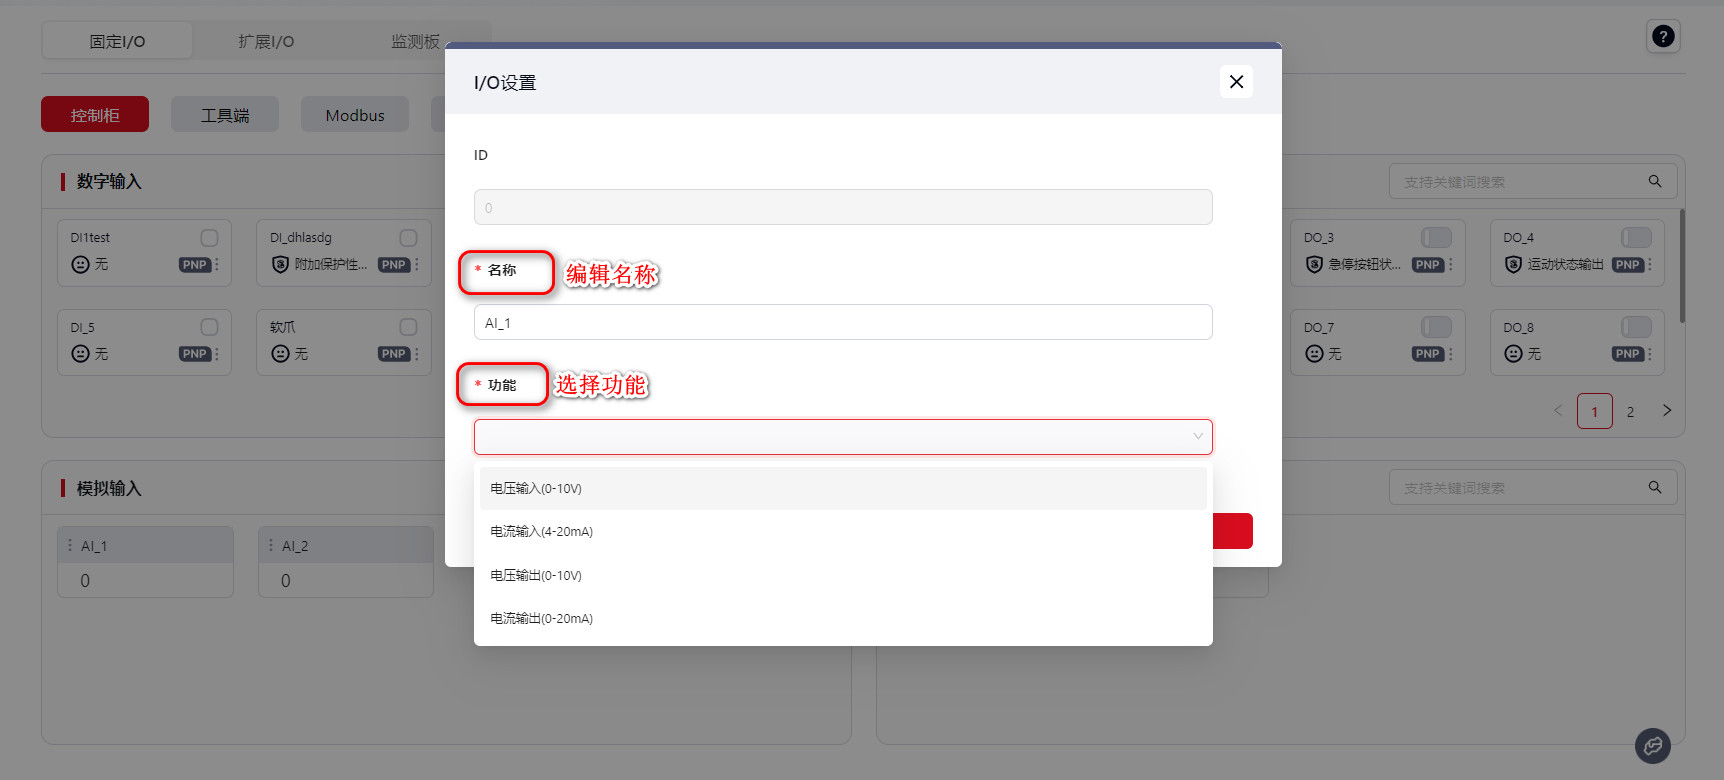1724x780 pixels.
Task: Close the I/O settings dialog
Action: click(x=1236, y=82)
